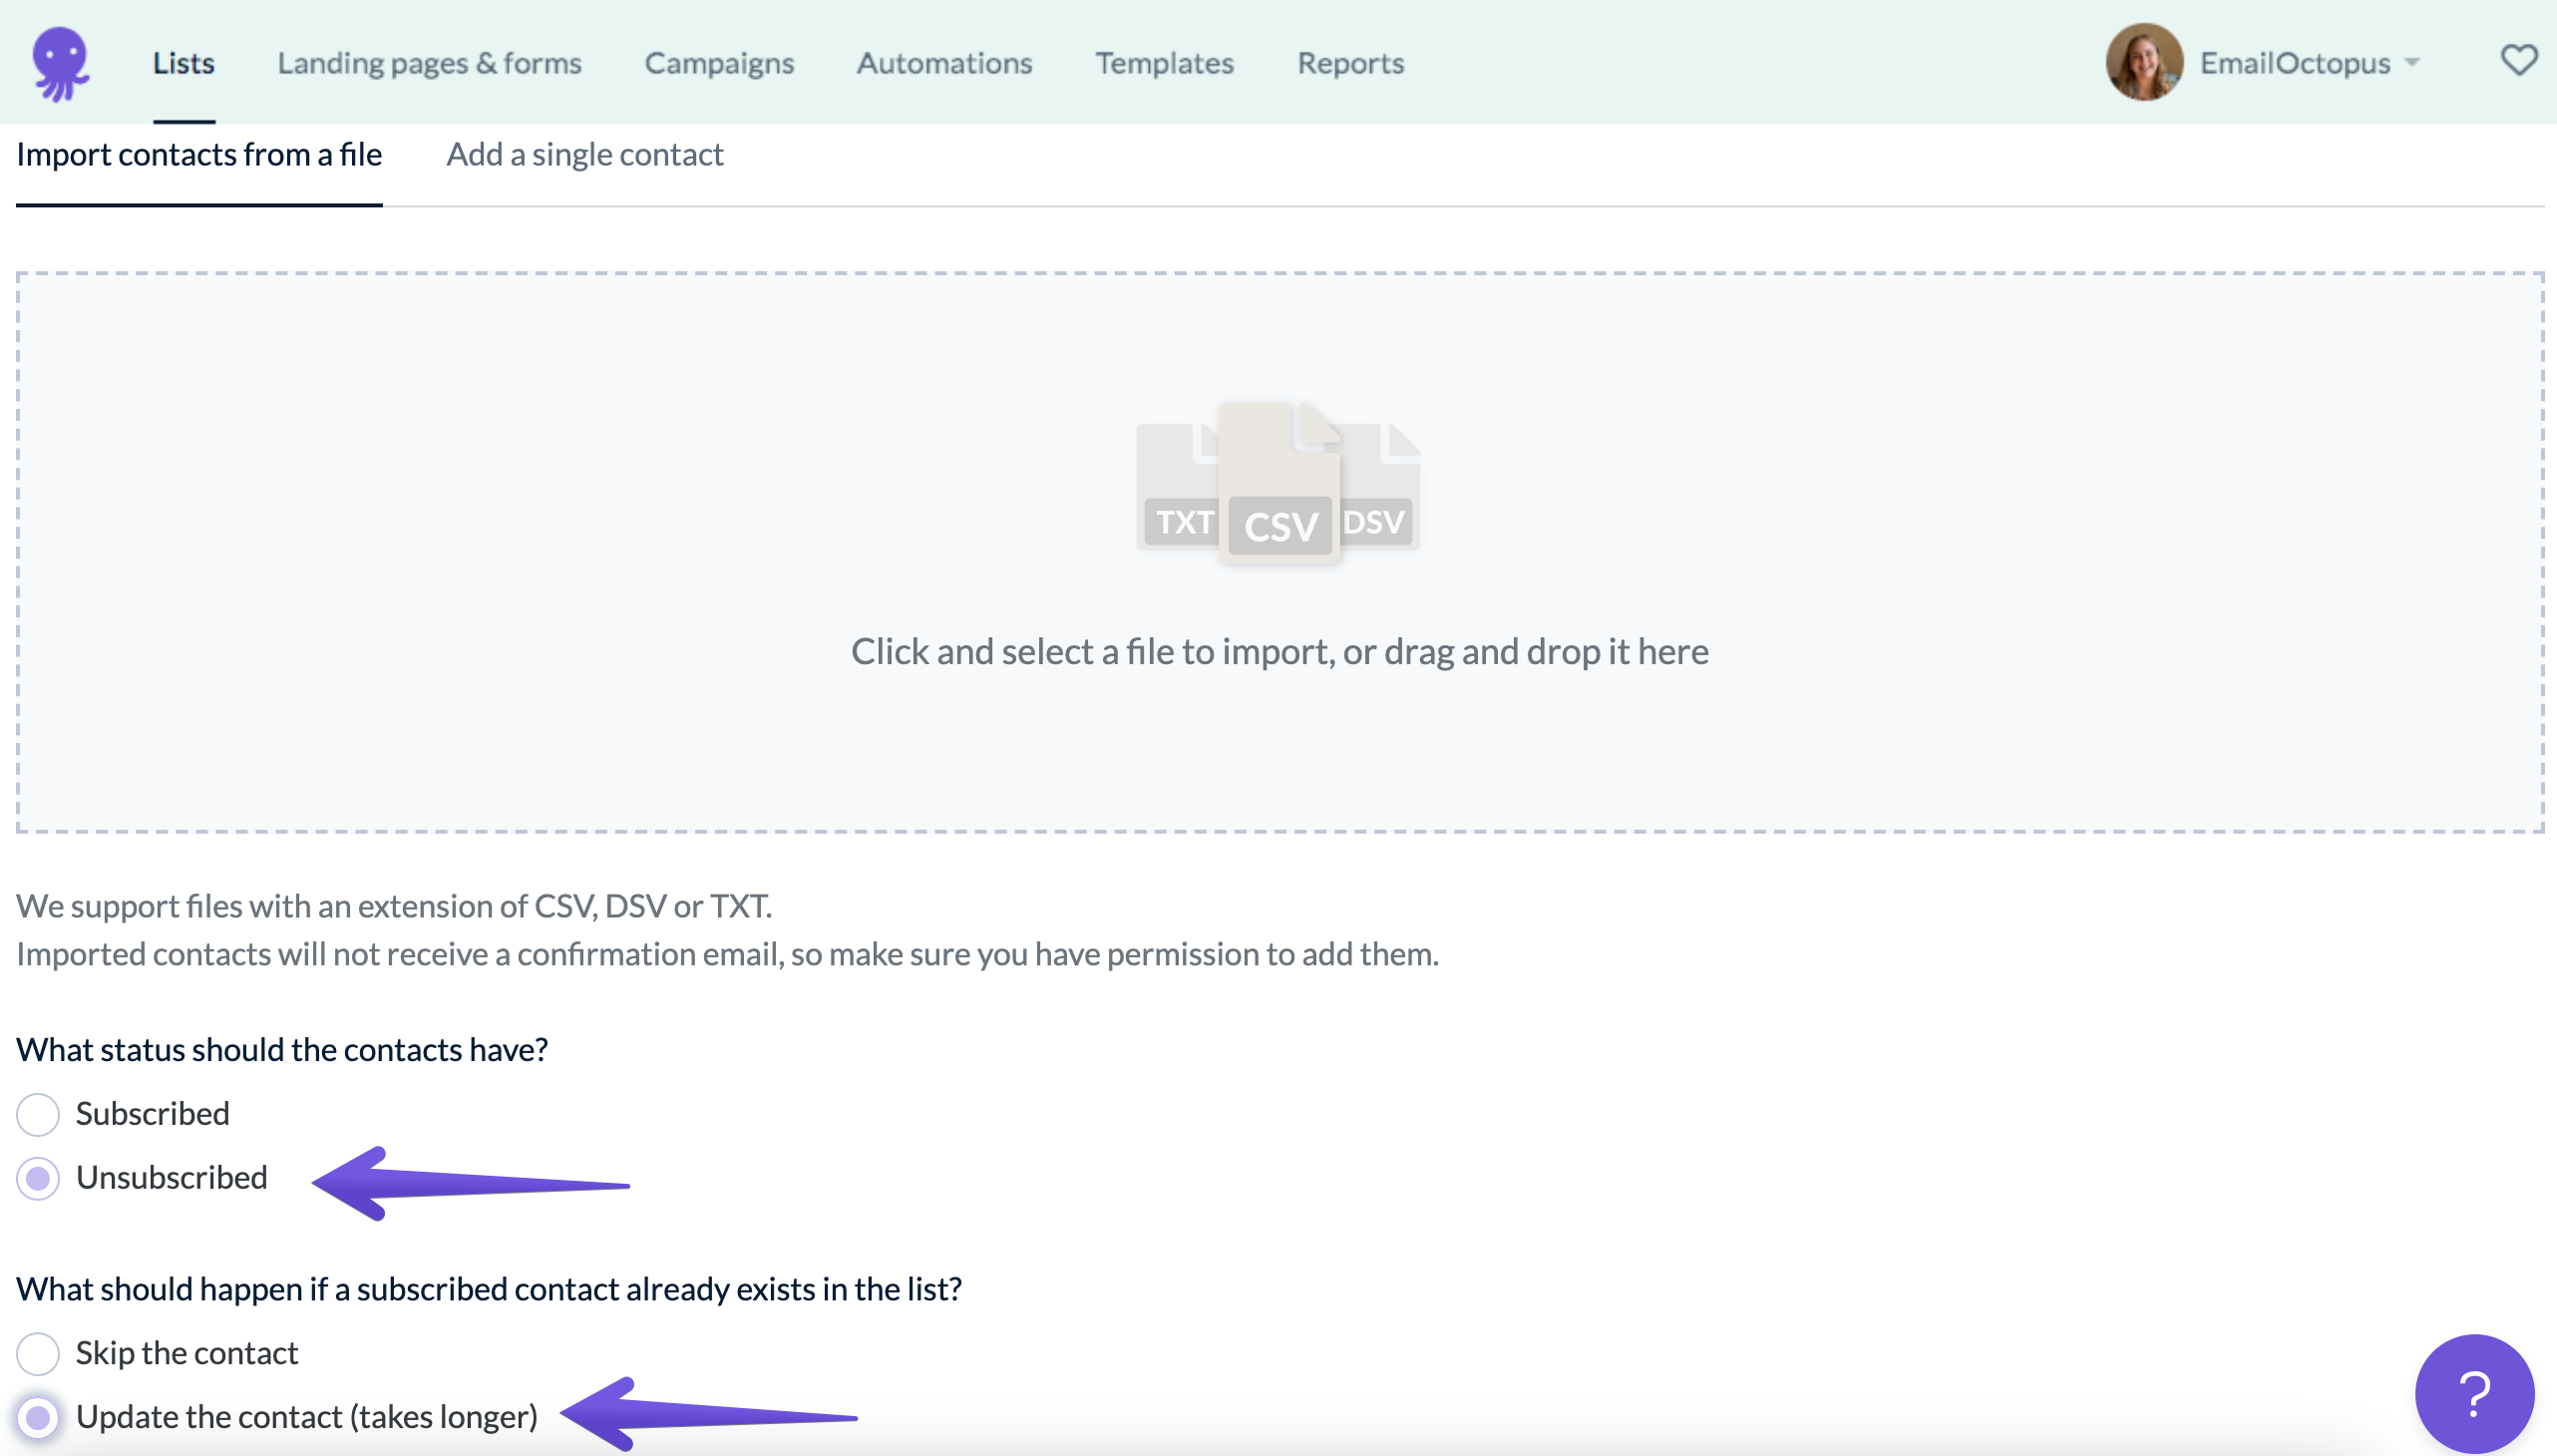2557x1456 pixels.
Task: Switch to Import contacts from a file tab
Action: [x=199, y=155]
